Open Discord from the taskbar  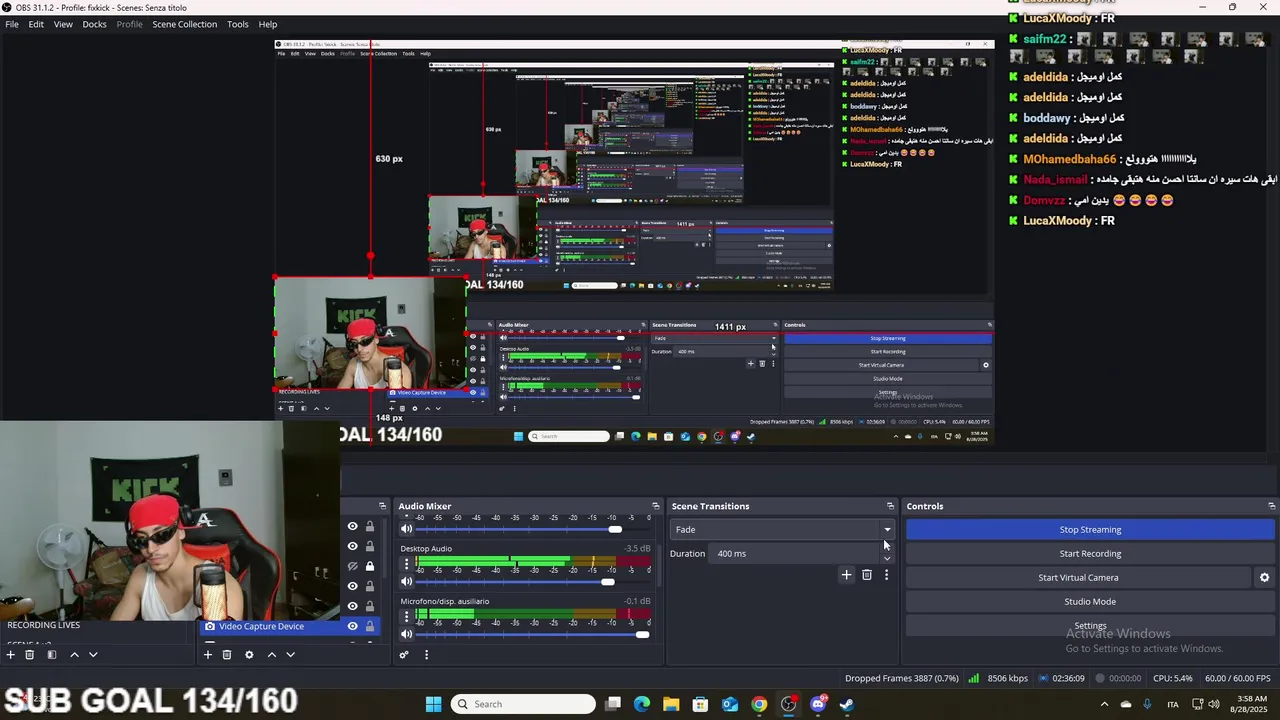[818, 704]
